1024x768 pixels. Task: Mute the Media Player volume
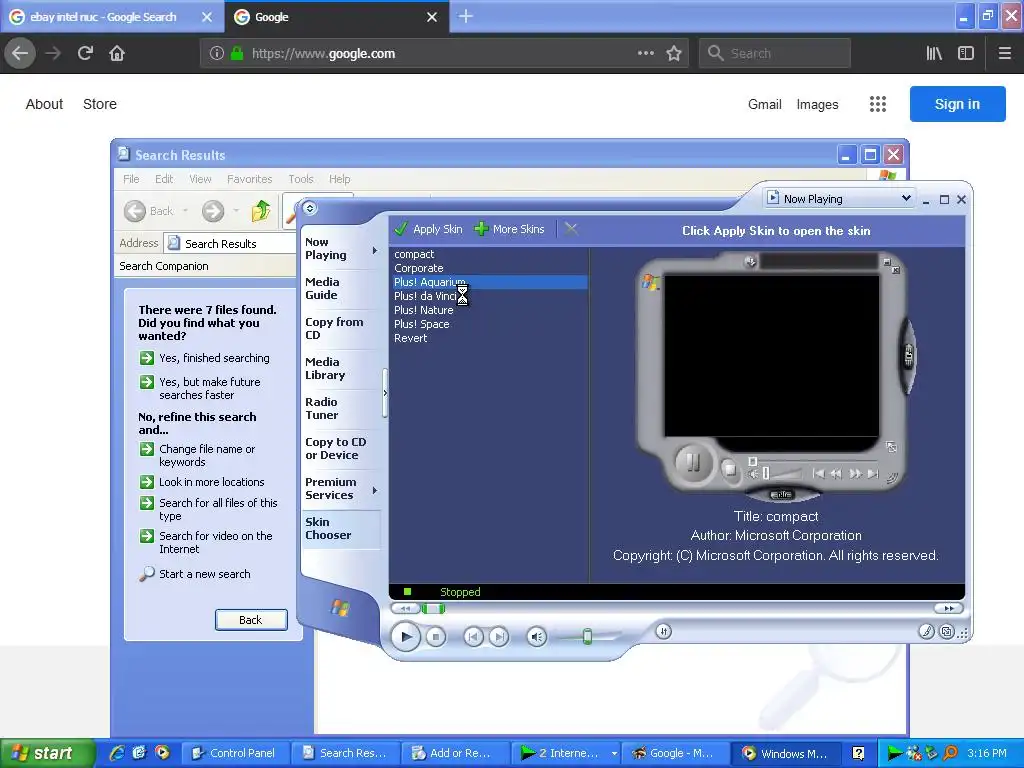point(536,636)
